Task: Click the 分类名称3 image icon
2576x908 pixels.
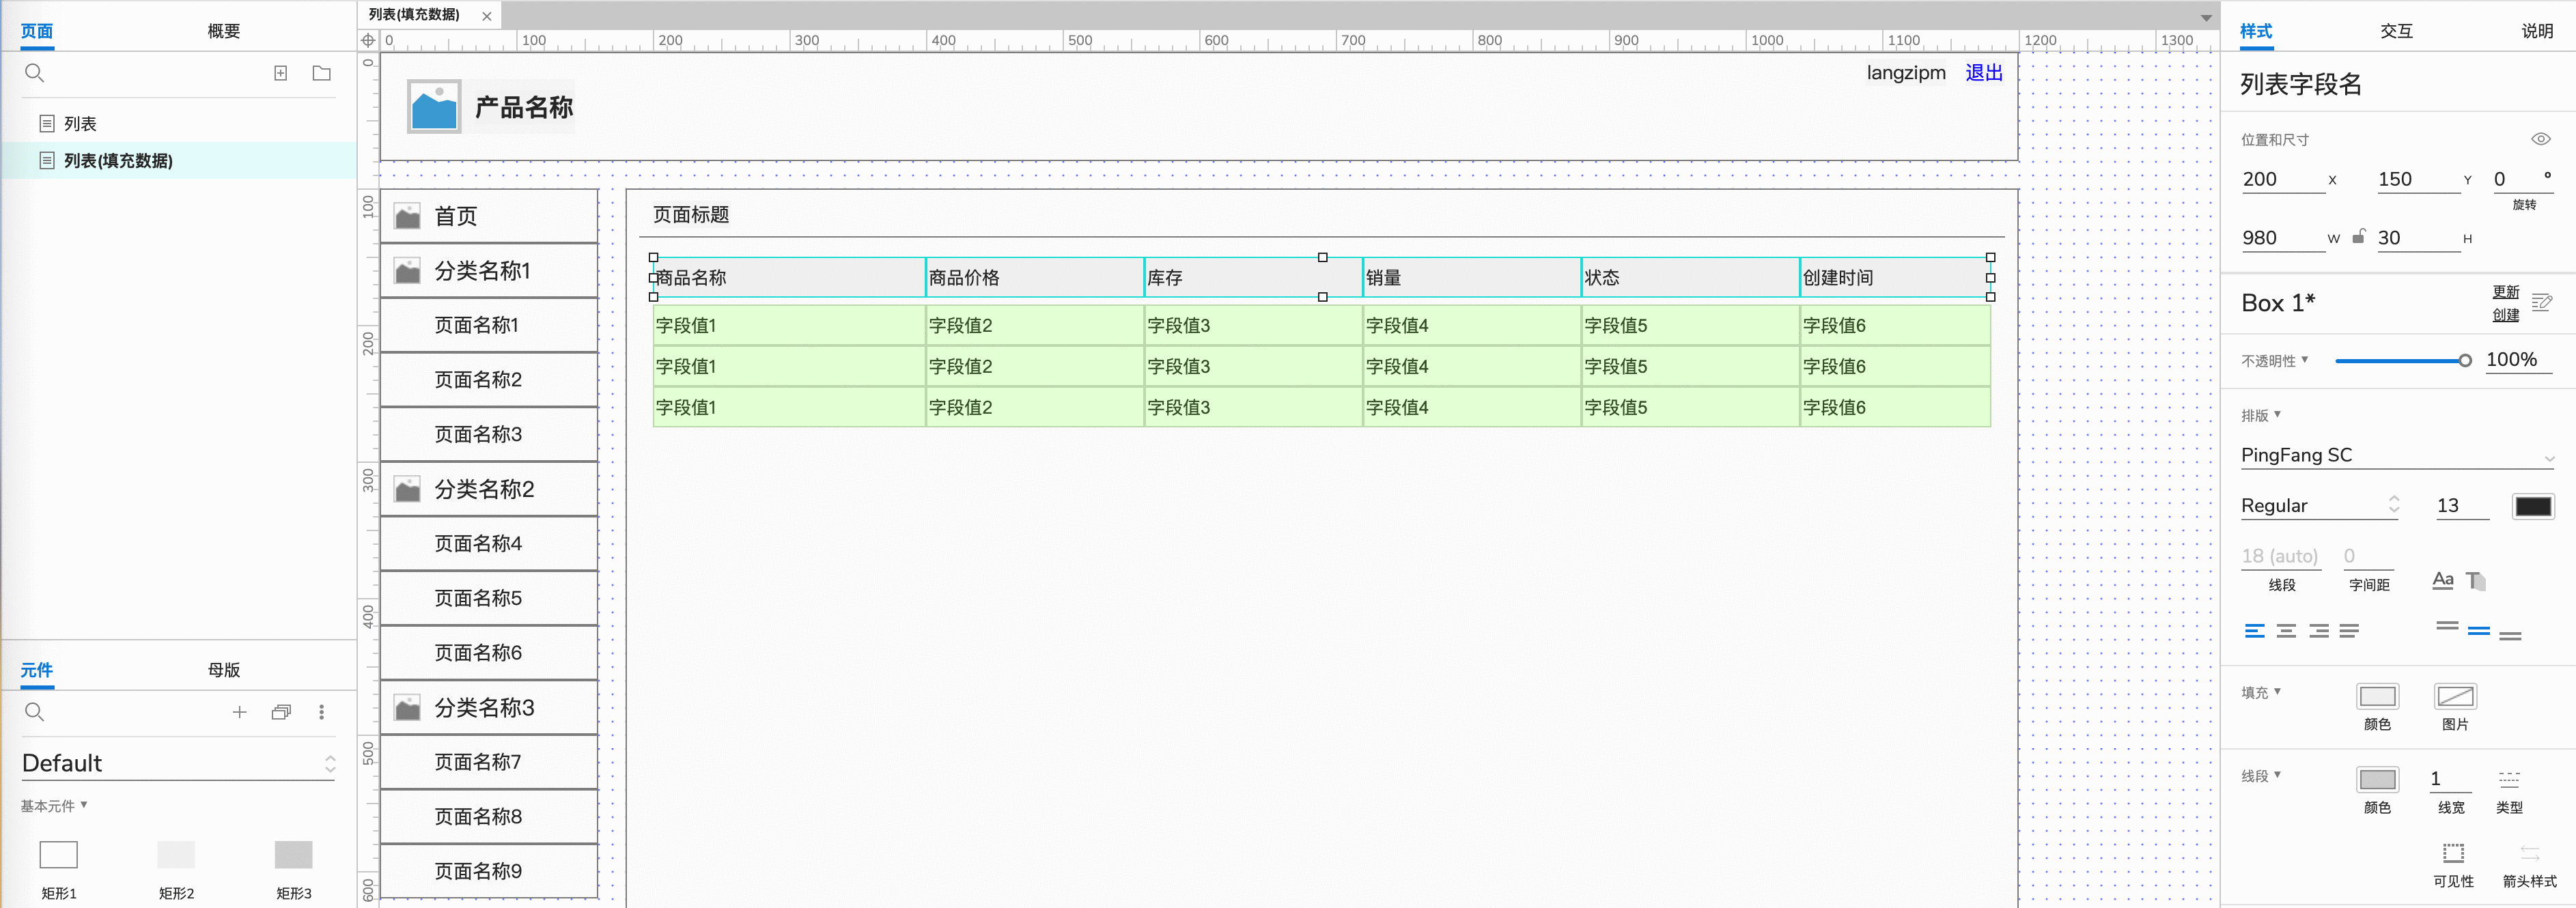Action: (407, 708)
